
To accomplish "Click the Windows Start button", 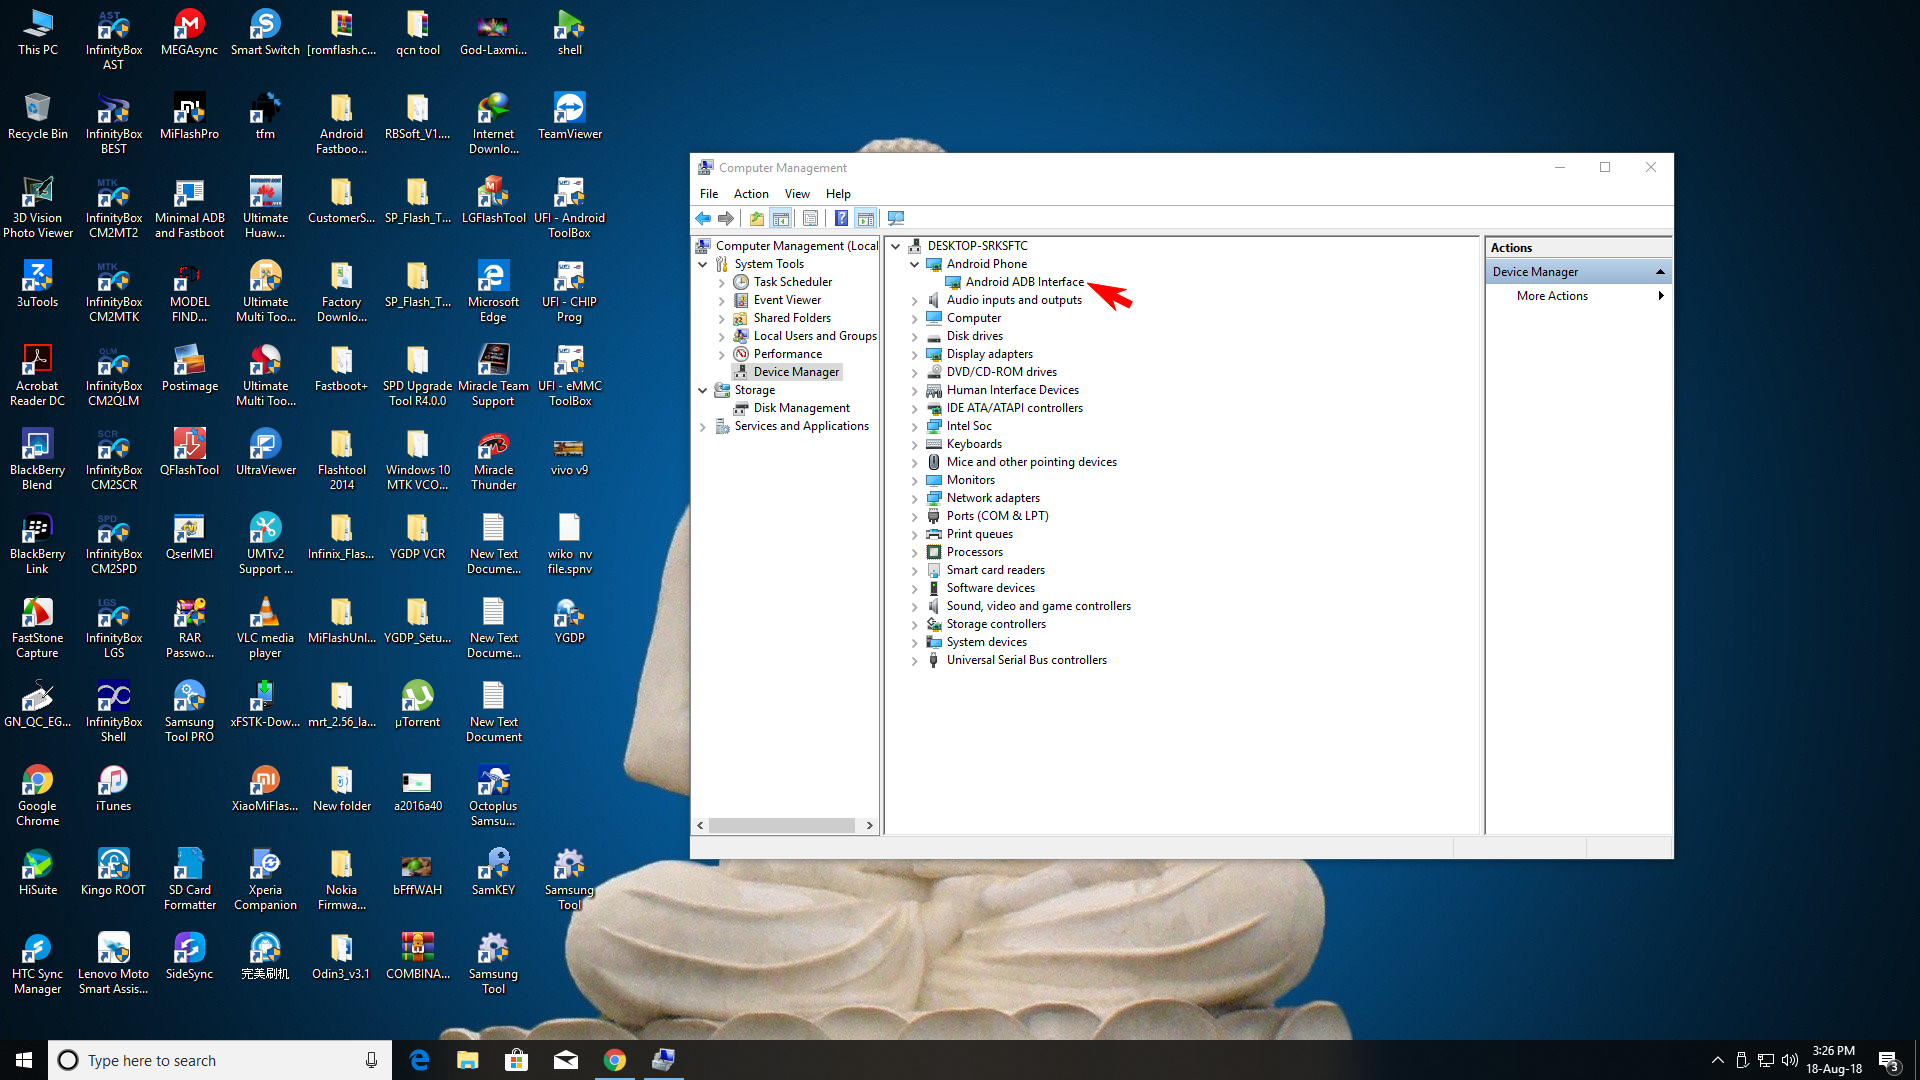I will tap(24, 1060).
